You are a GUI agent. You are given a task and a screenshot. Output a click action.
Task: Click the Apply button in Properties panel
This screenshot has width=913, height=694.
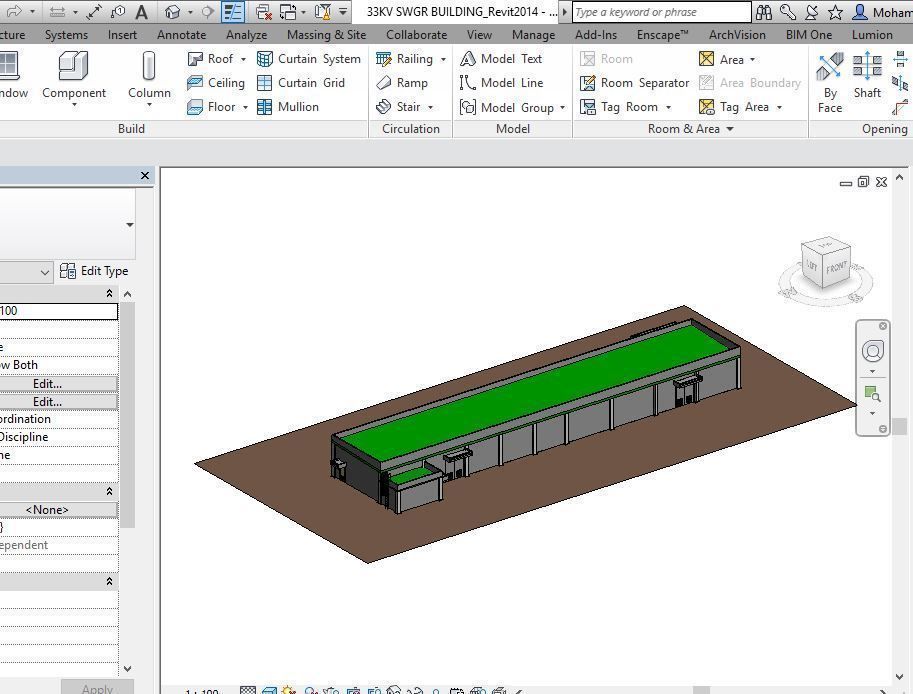point(97,689)
